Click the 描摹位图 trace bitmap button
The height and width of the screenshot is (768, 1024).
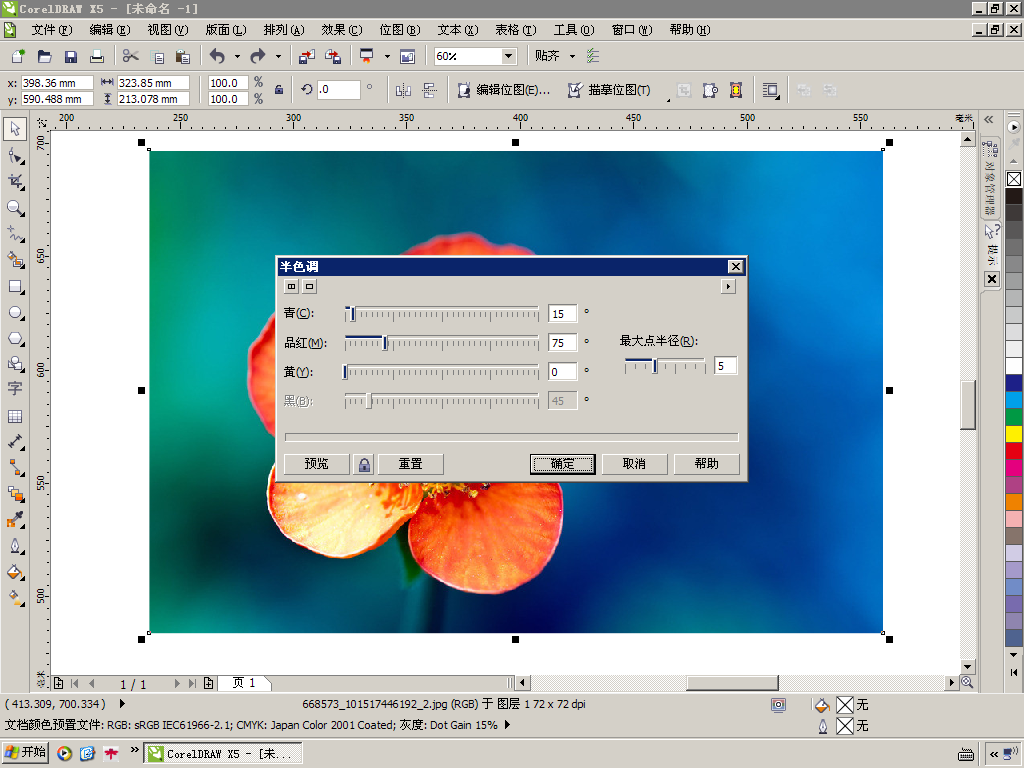(609, 90)
